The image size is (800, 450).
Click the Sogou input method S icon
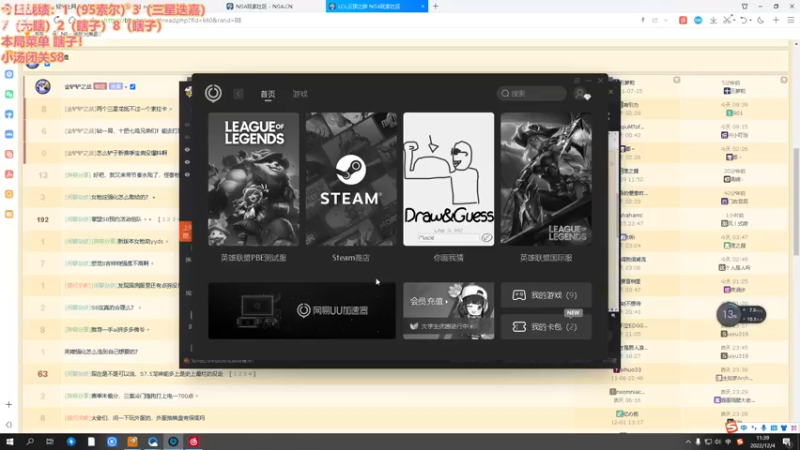point(731,427)
